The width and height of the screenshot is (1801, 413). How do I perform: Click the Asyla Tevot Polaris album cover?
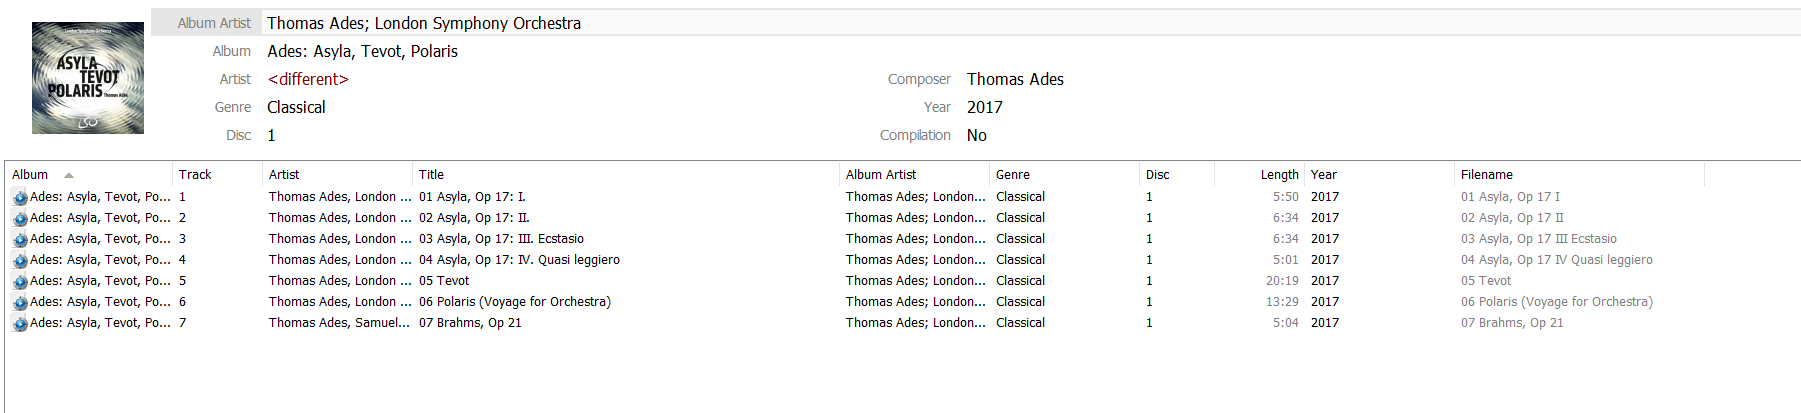[88, 78]
